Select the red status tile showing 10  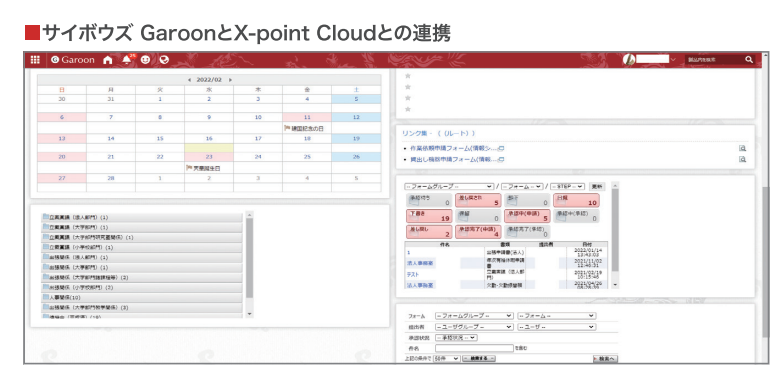[576, 200]
